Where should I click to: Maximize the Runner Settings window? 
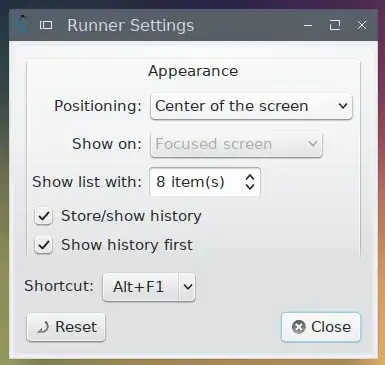click(335, 25)
